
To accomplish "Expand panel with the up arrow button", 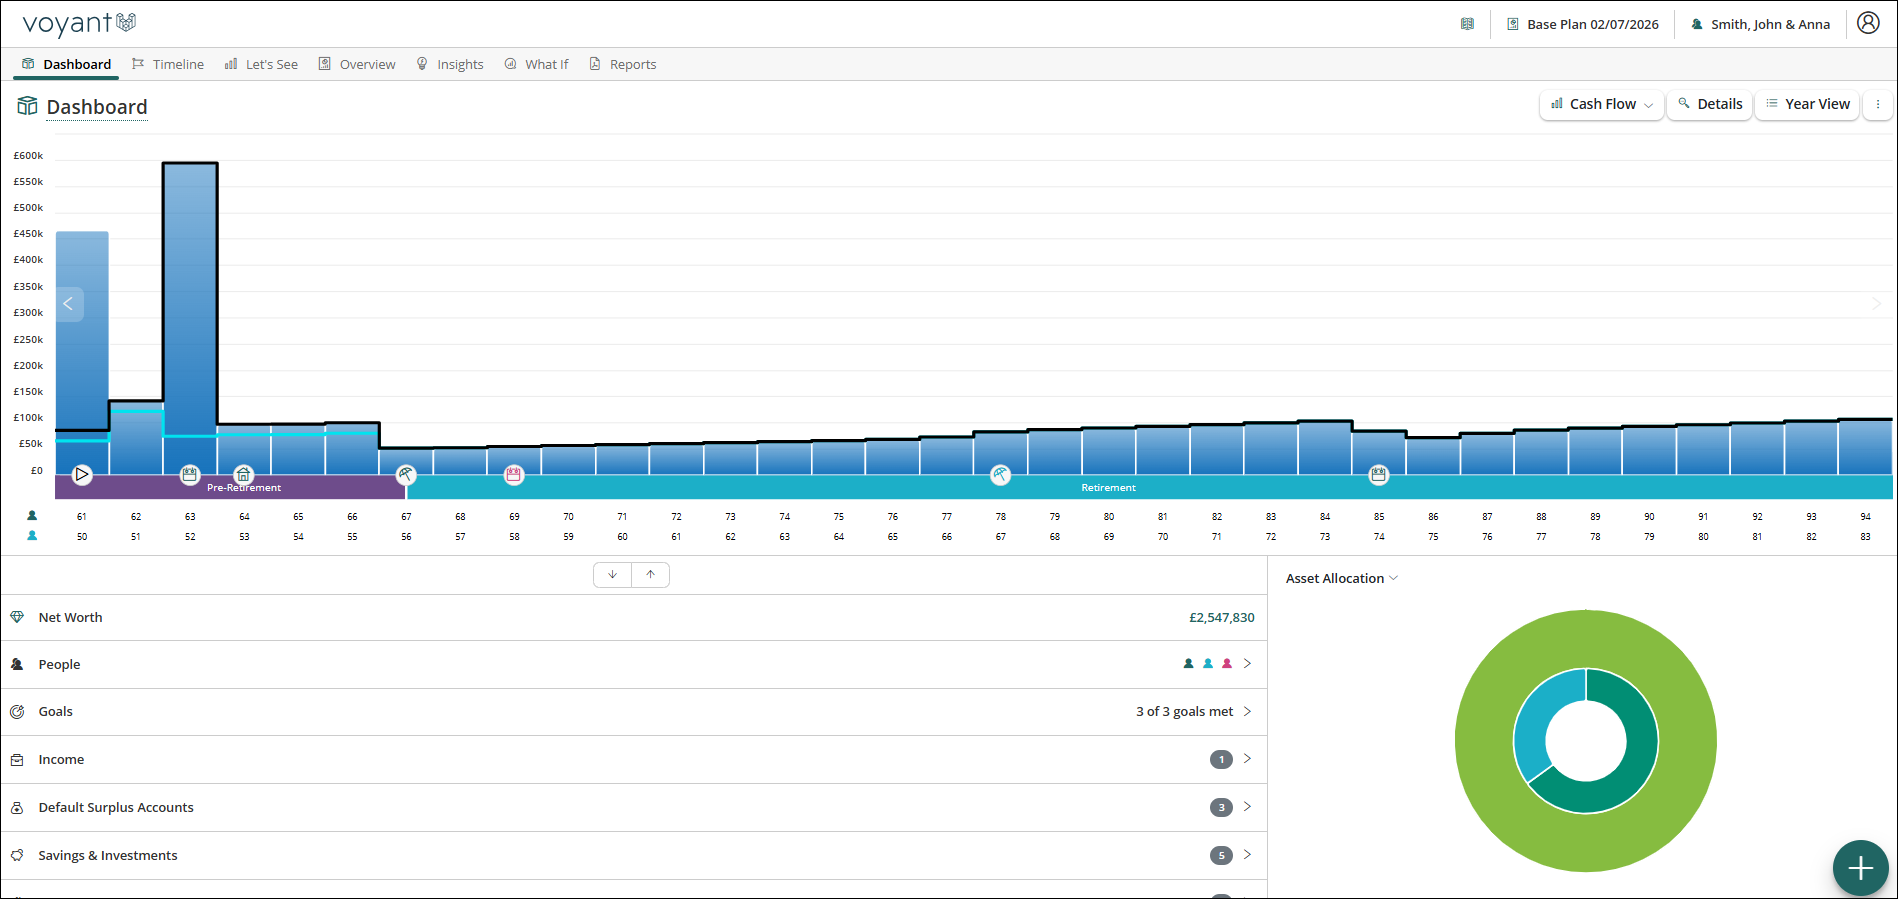I will (x=650, y=575).
